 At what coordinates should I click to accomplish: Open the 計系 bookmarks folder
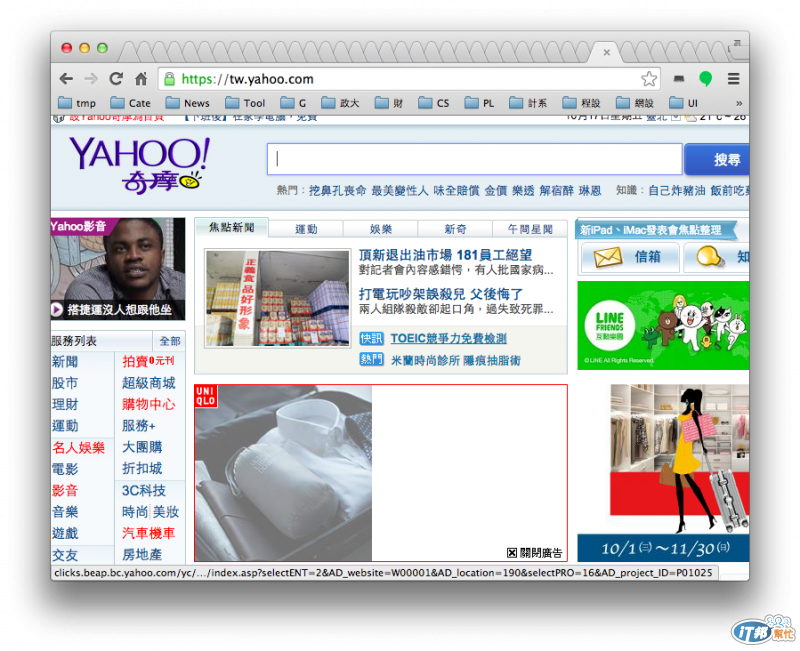[528, 103]
